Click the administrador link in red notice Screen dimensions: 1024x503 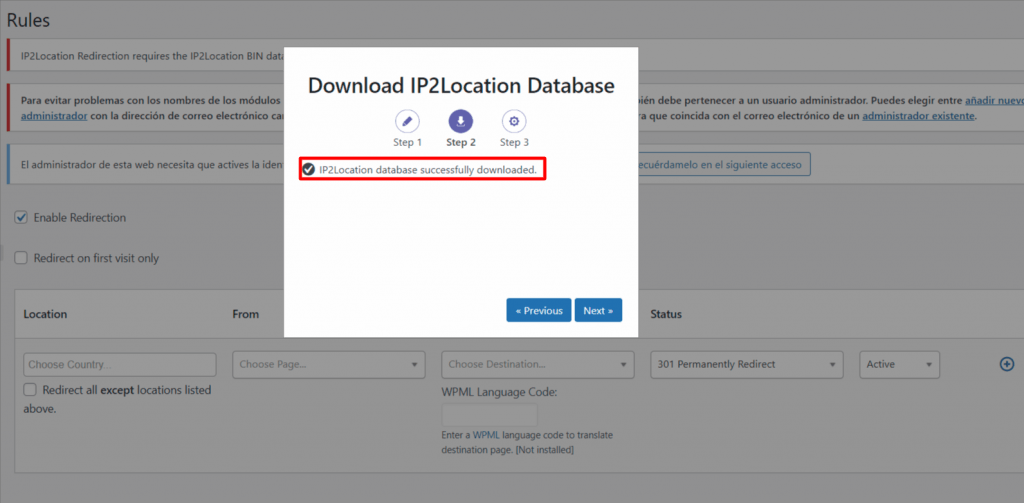[54, 116]
